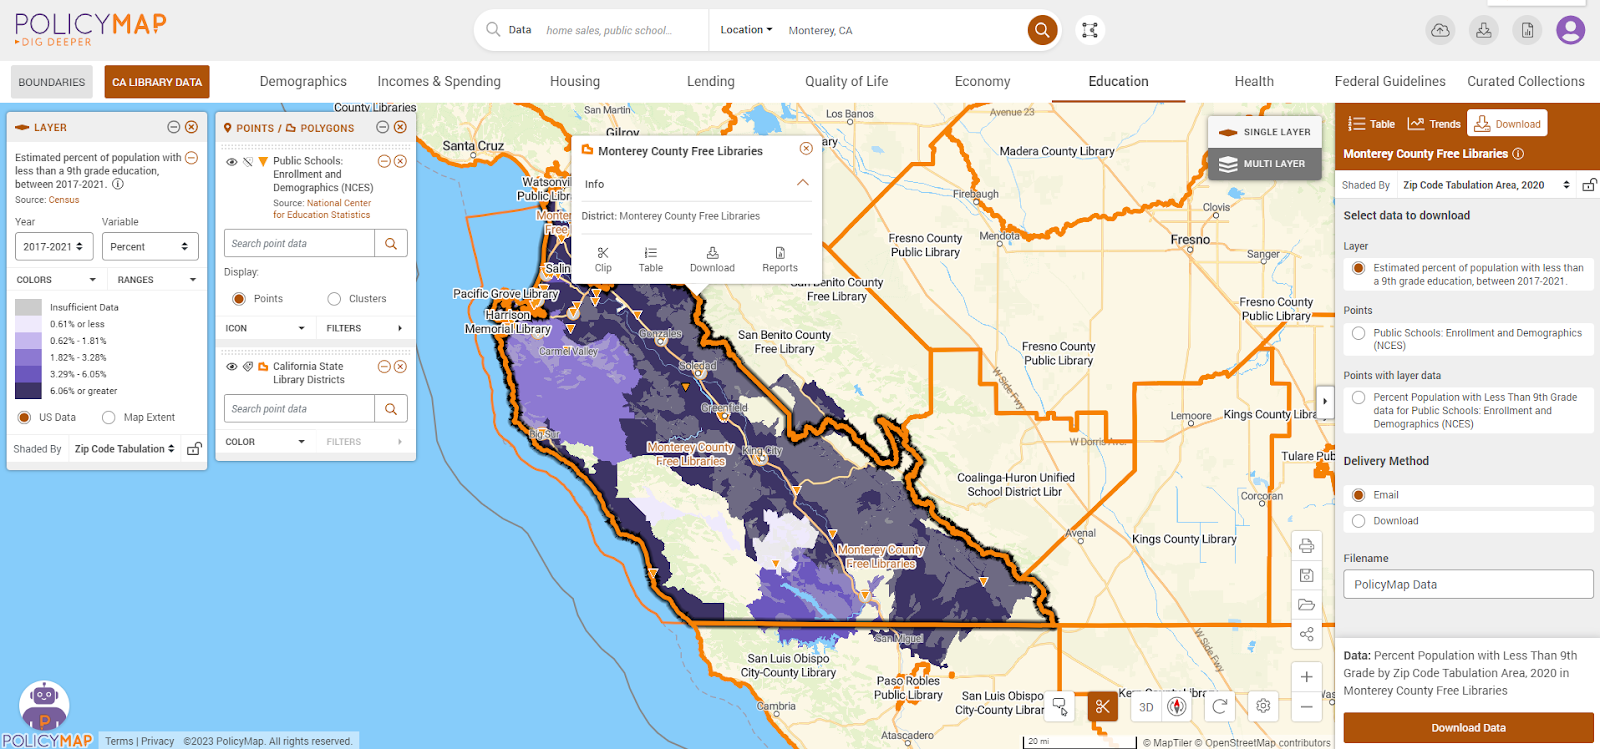The width and height of the screenshot is (1600, 749).
Task: Choose Email delivery method
Action: [1358, 495]
